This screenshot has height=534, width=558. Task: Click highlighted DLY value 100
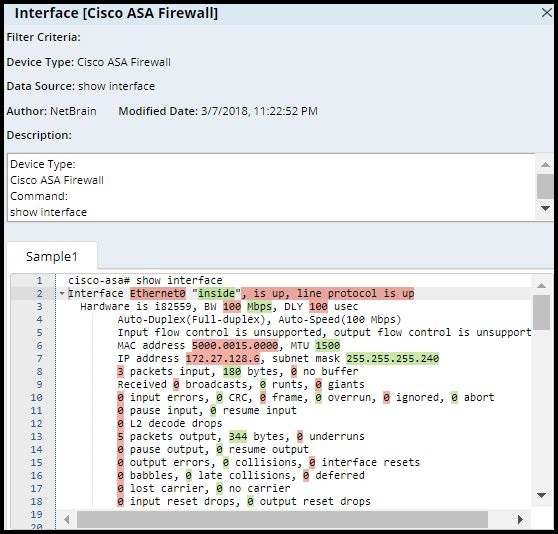(x=319, y=306)
